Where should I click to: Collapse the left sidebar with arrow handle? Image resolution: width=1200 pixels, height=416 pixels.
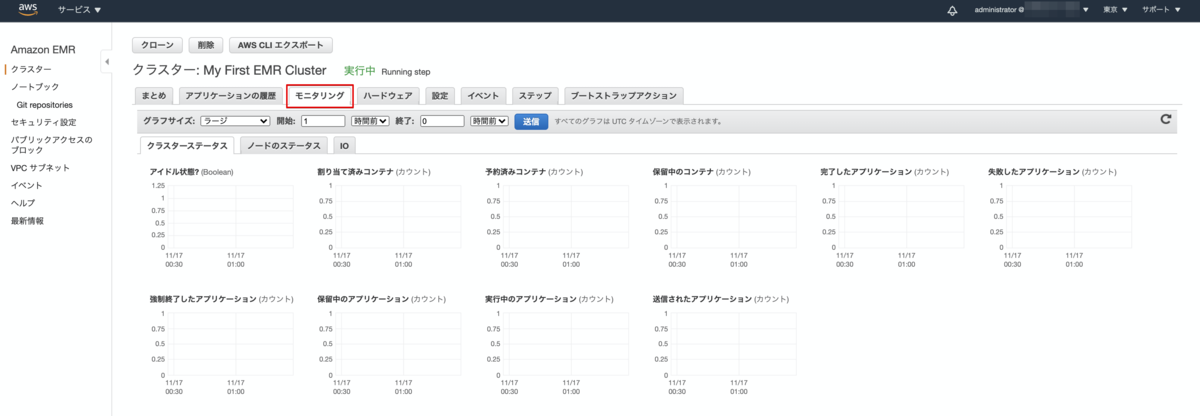[x=106, y=63]
